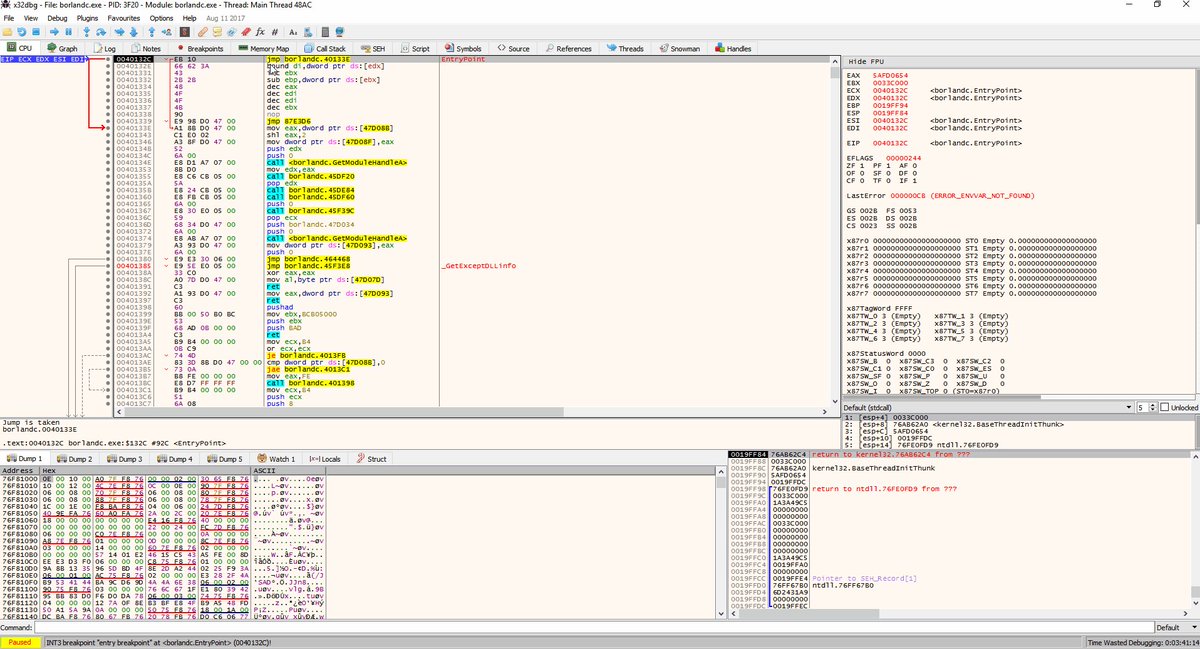Click the Bookmarks toolbar icon

(x=245, y=32)
